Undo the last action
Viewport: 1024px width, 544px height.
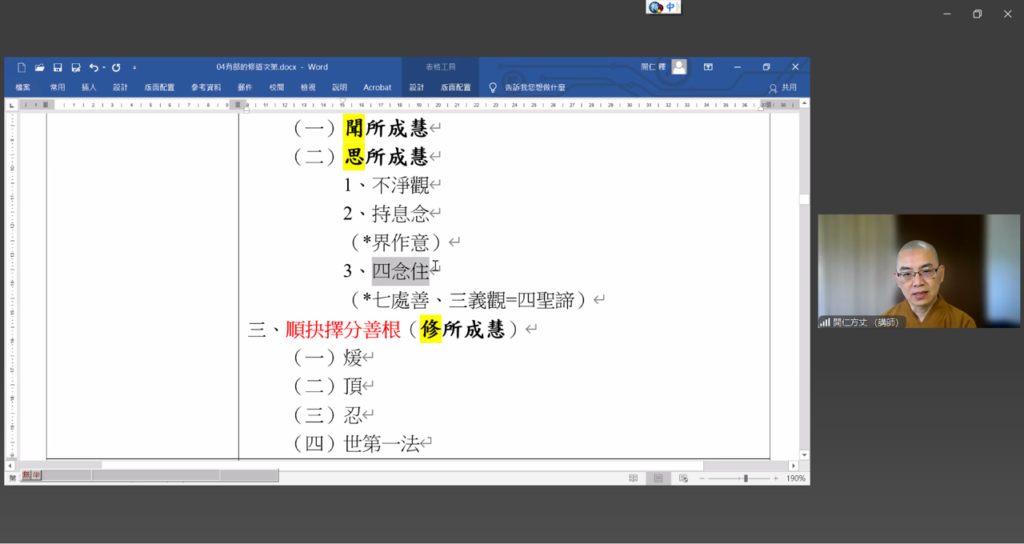93,67
